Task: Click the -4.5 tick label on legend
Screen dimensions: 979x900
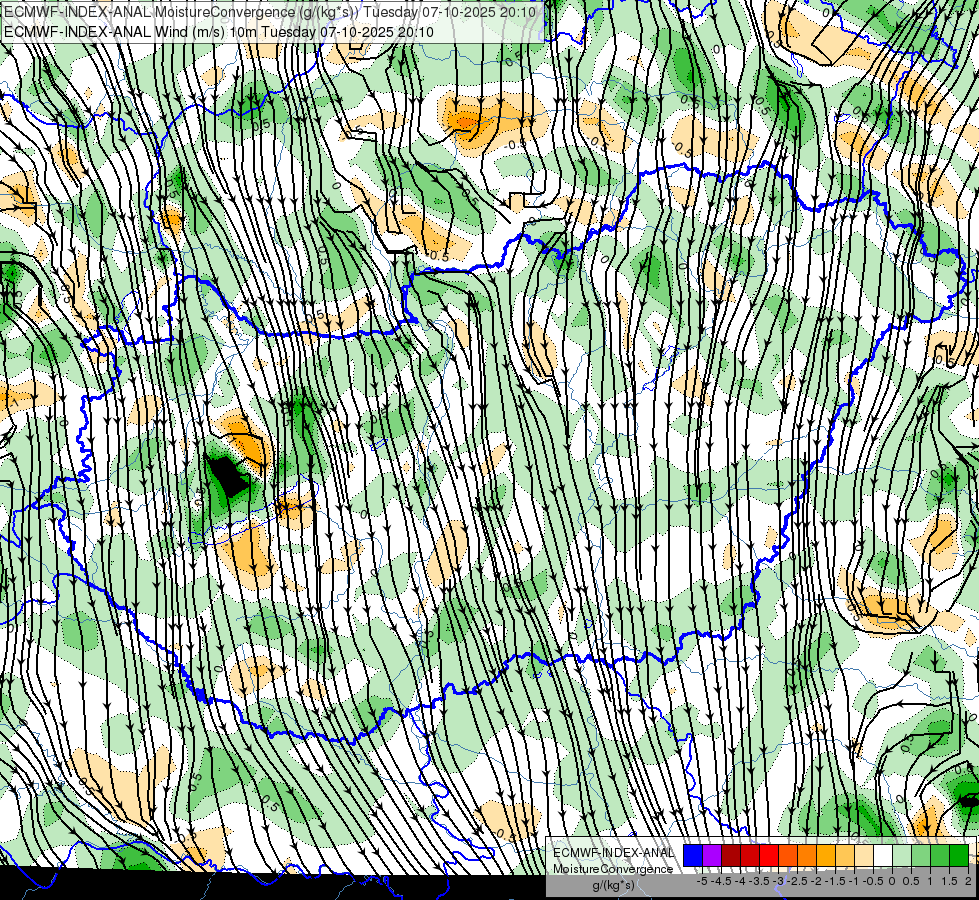Action: tap(721, 881)
